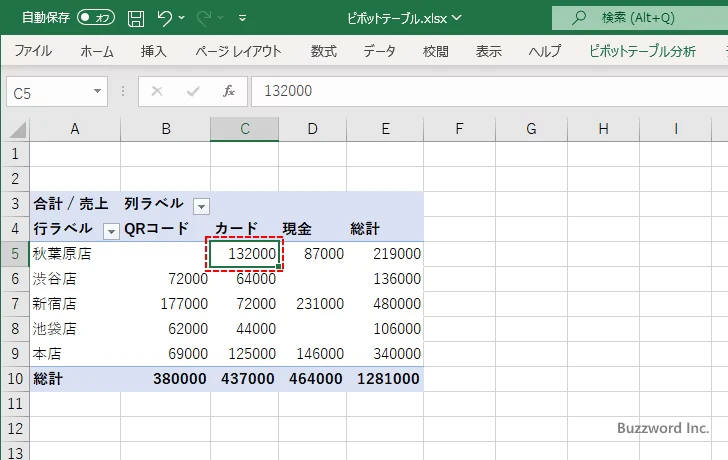Switch to the 挿入 tab
This screenshot has width=728, height=460.
154,51
